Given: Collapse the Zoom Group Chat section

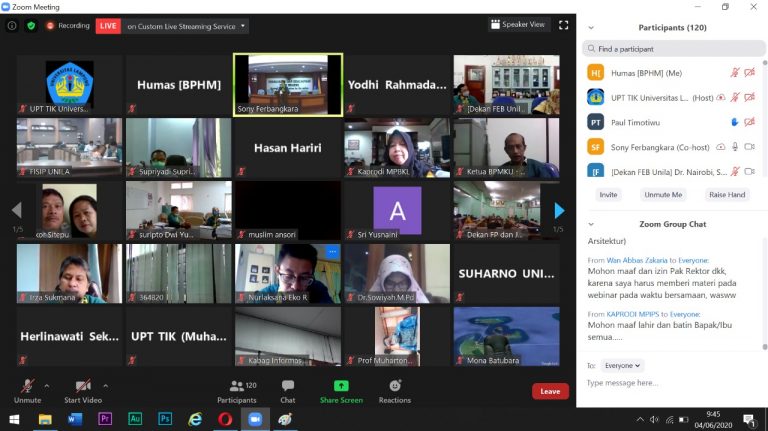Looking at the screenshot, I should 590,224.
